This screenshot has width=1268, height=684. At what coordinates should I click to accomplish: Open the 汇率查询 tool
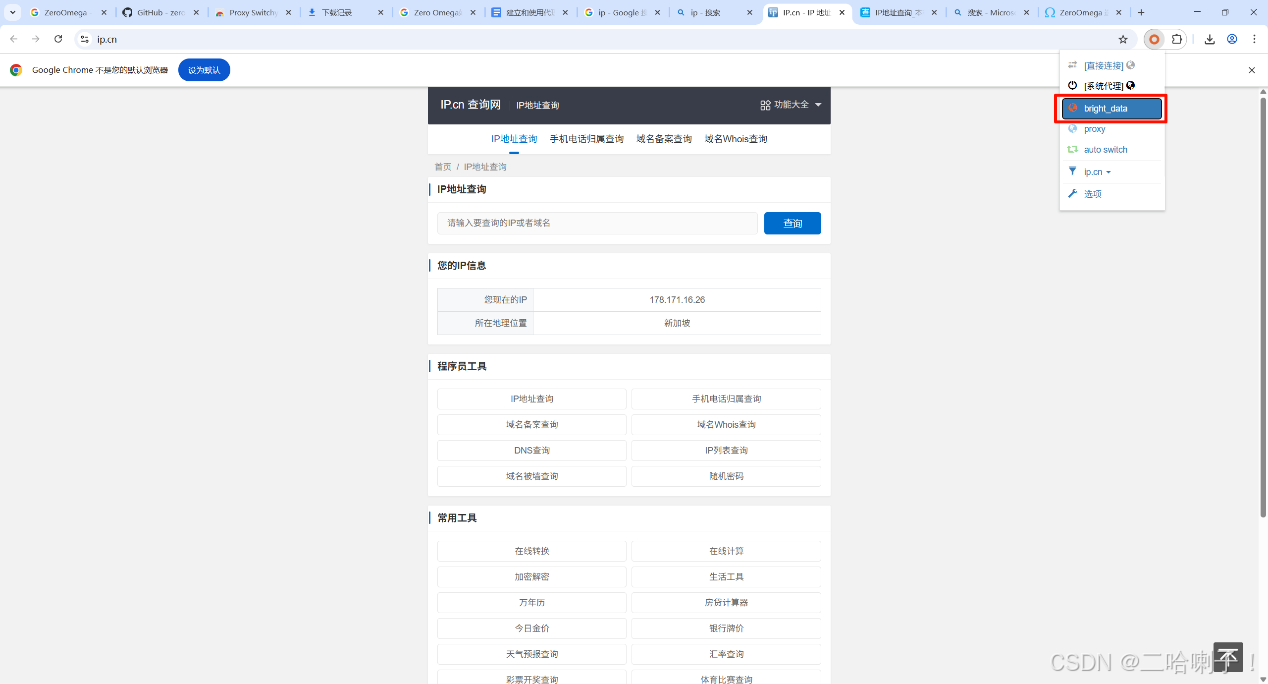pyautogui.click(x=727, y=655)
